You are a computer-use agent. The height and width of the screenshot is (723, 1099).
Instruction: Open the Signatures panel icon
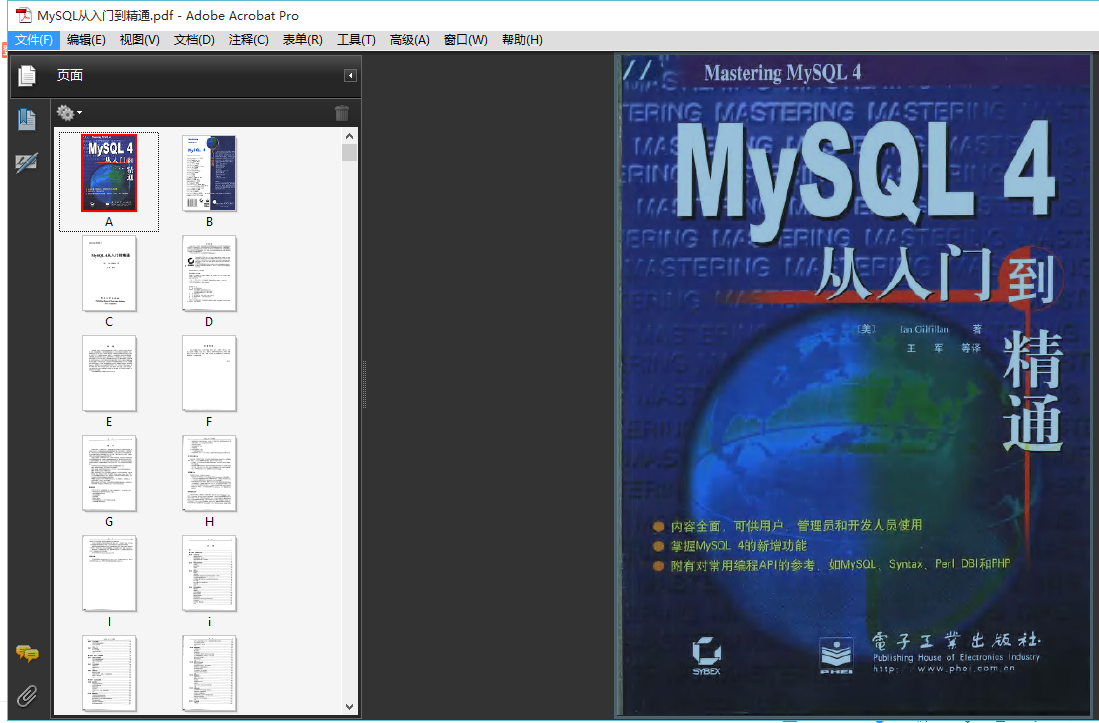tap(27, 163)
